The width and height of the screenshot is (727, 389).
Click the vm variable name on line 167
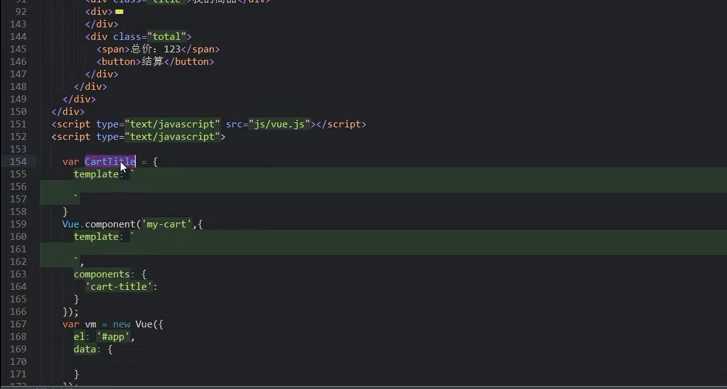[x=90, y=325]
